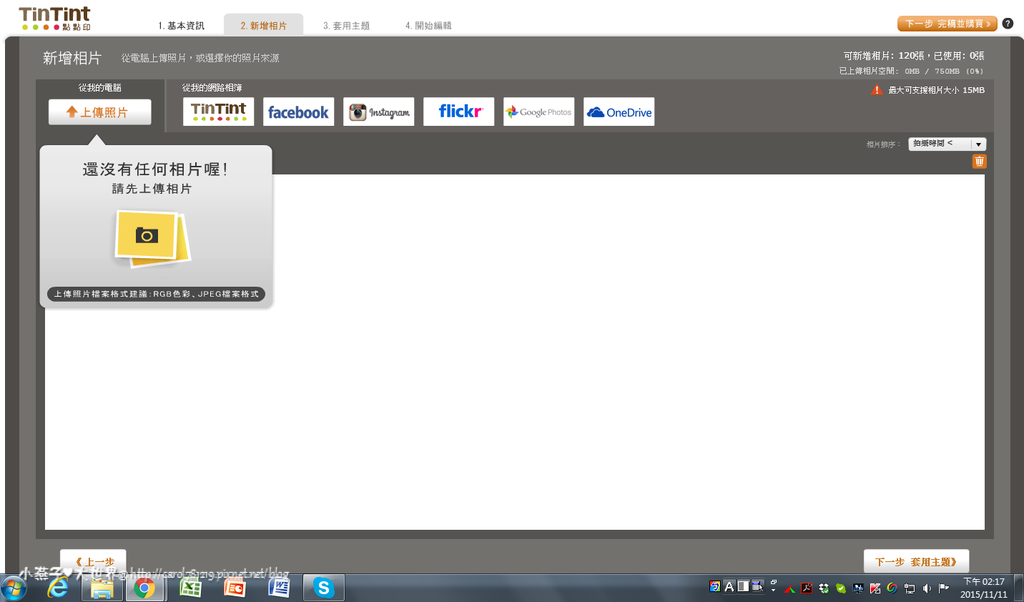Open PowerPoint from the taskbar
1024x602 pixels.
tap(234, 588)
